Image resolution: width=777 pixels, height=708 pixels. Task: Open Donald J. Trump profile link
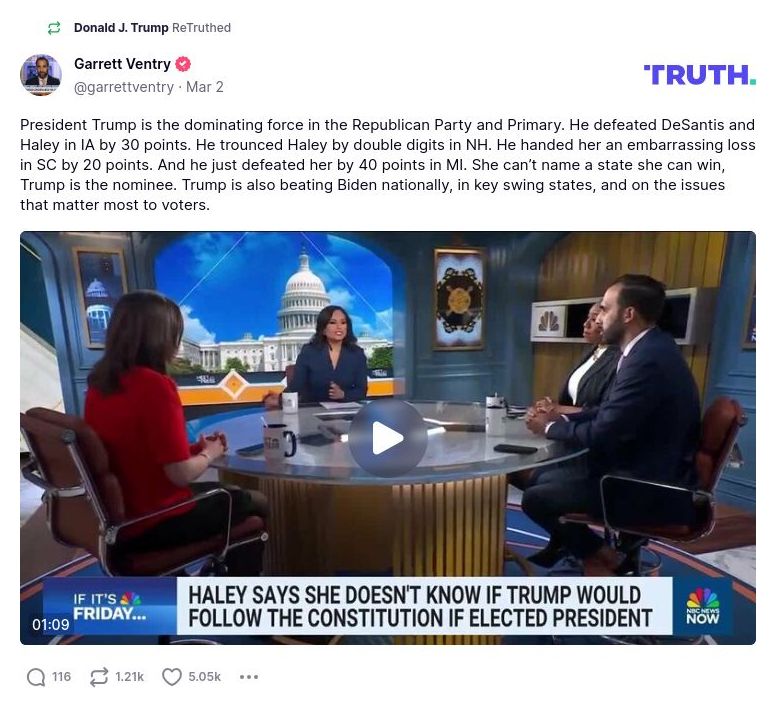tap(121, 28)
